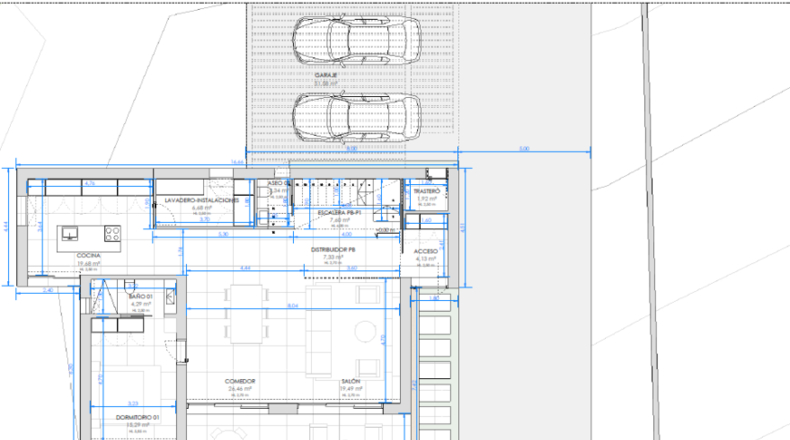This screenshot has height=440, width=790.
Task: Select the GARAJE room label
Action: tap(325, 75)
